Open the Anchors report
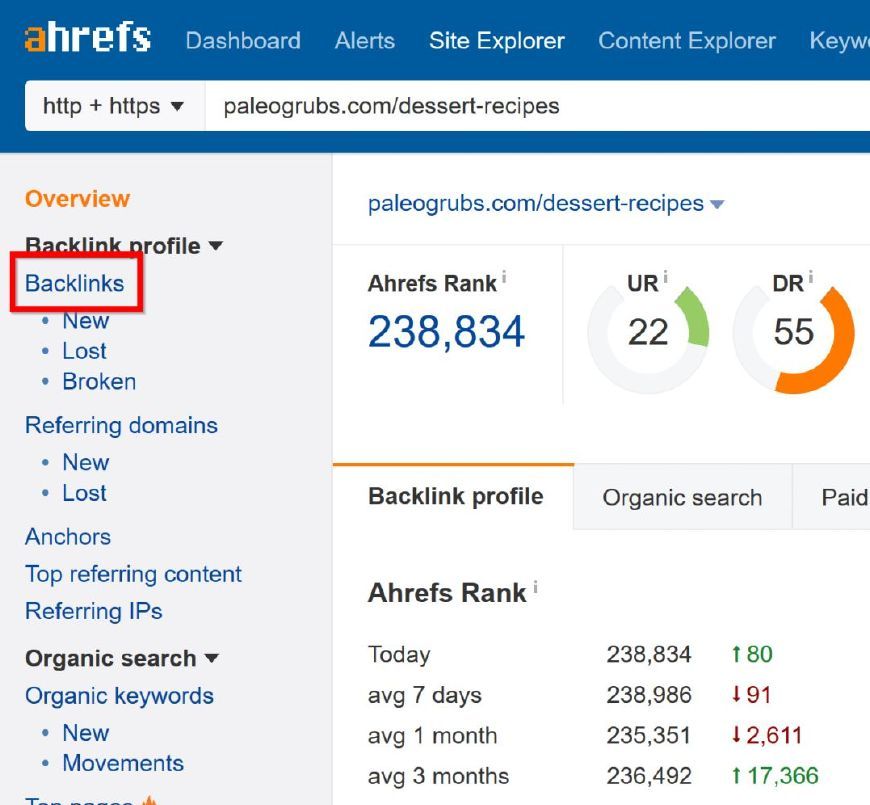Screen dimensions: 870x805 pos(68,536)
